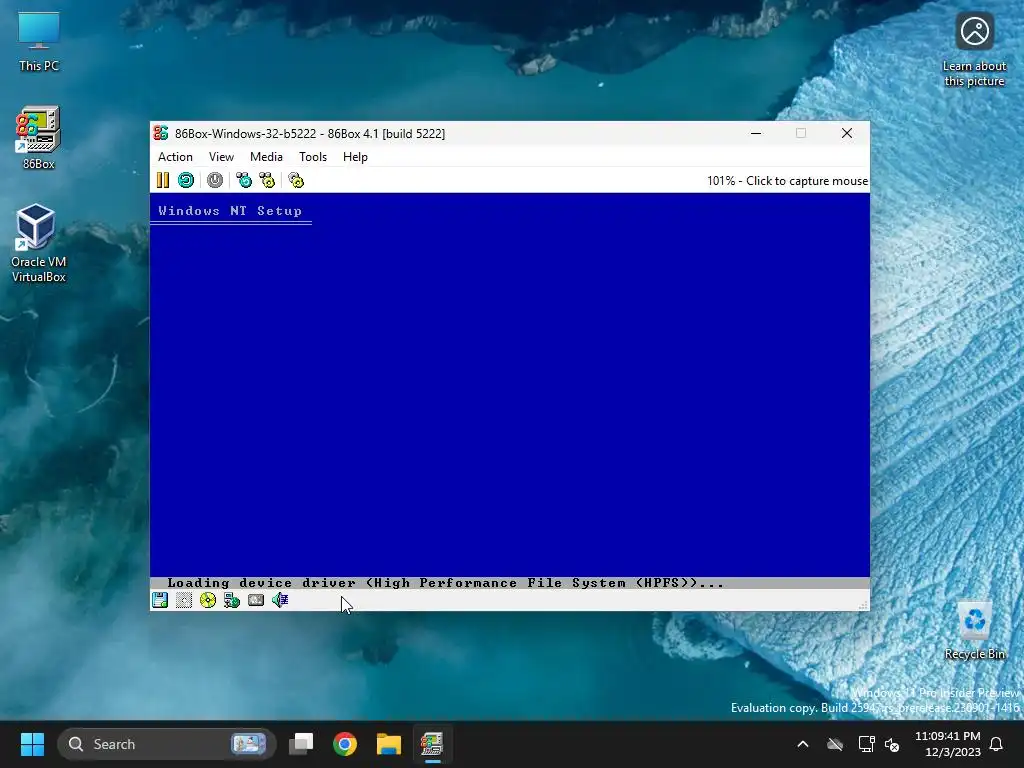The height and width of the screenshot is (768, 1024).
Task: Click the OneDrive cloud tray icon
Action: click(x=835, y=744)
